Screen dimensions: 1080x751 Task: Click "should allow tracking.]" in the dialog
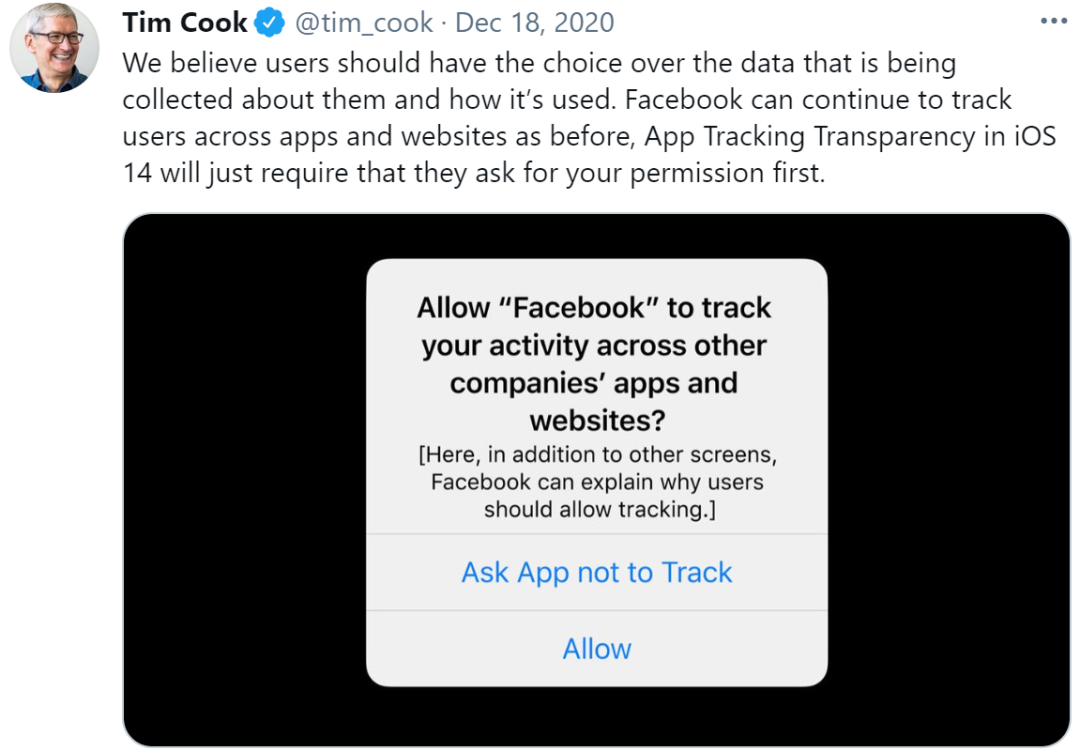(597, 509)
